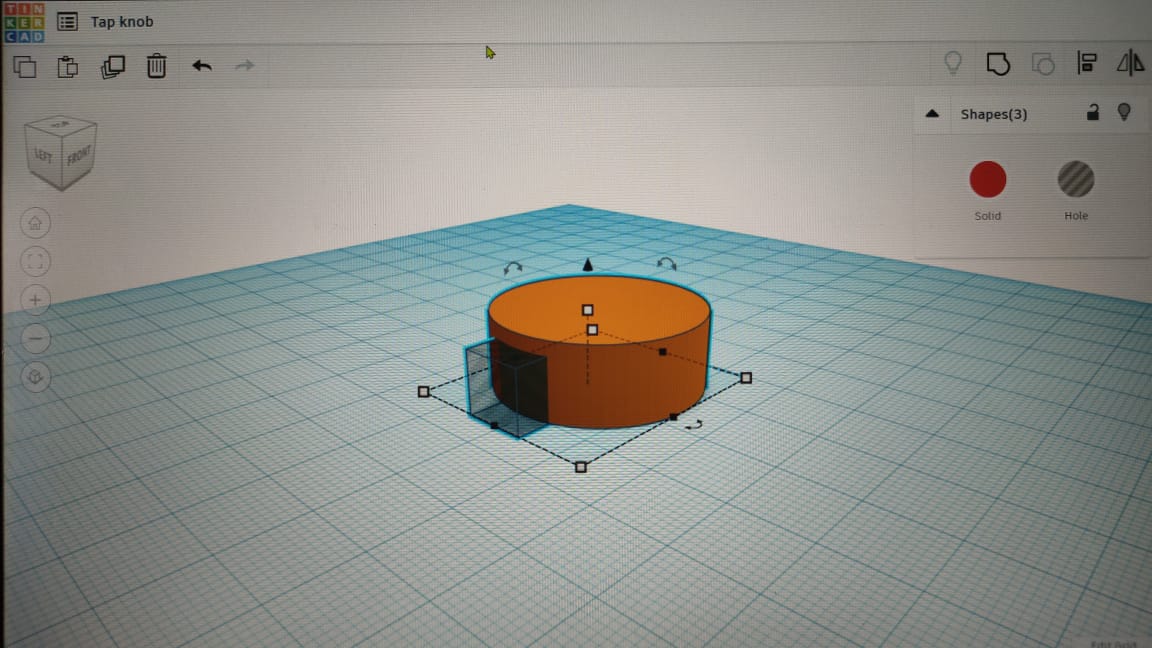Screen dimensions: 1152x648
Task: Open the Mirror tool
Action: pyautogui.click(x=1131, y=63)
